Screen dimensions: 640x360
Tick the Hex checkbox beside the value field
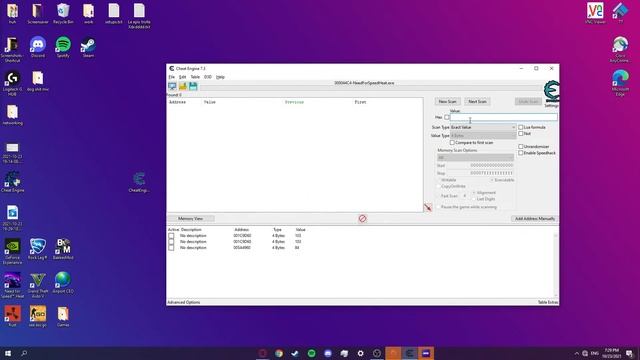tap(447, 117)
